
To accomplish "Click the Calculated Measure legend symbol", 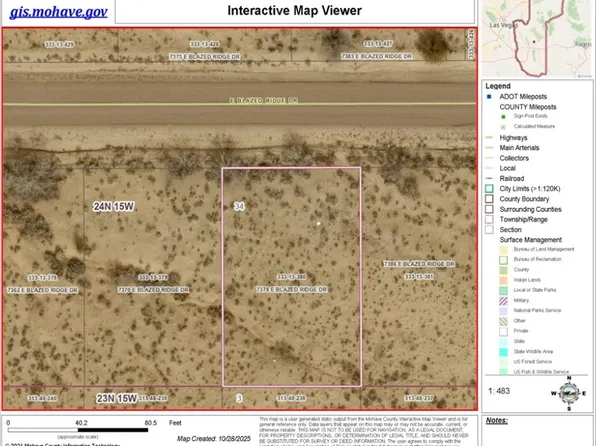I will [503, 127].
